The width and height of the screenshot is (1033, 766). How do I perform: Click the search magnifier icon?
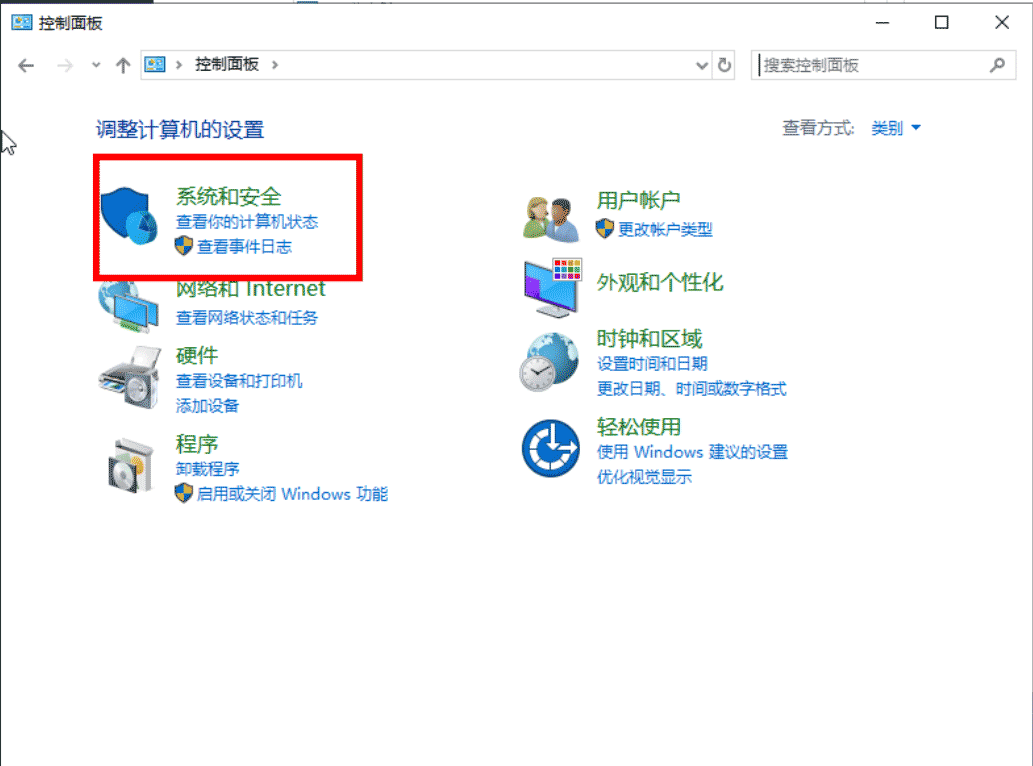[x=999, y=64]
